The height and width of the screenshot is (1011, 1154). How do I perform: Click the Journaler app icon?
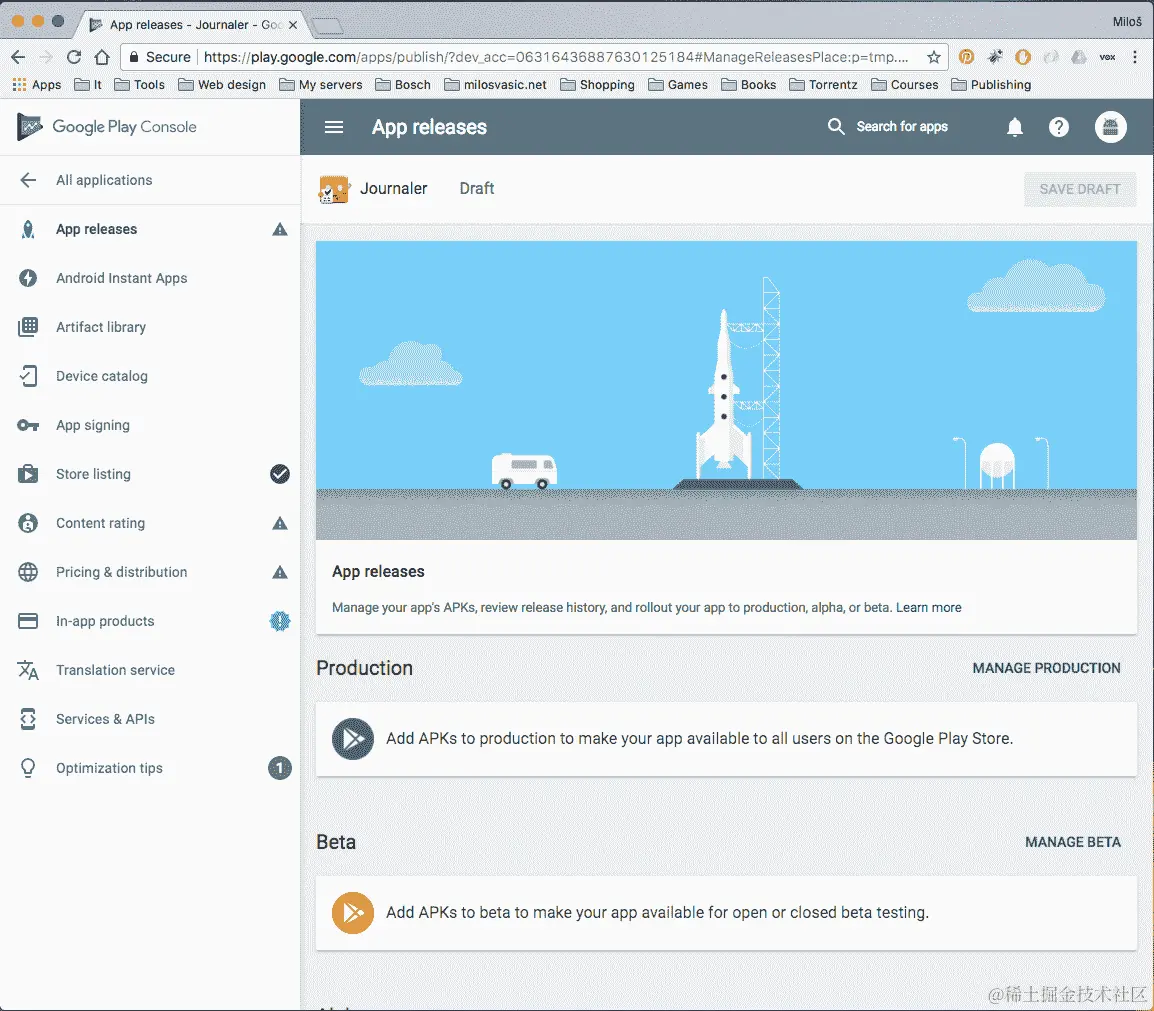click(x=333, y=189)
